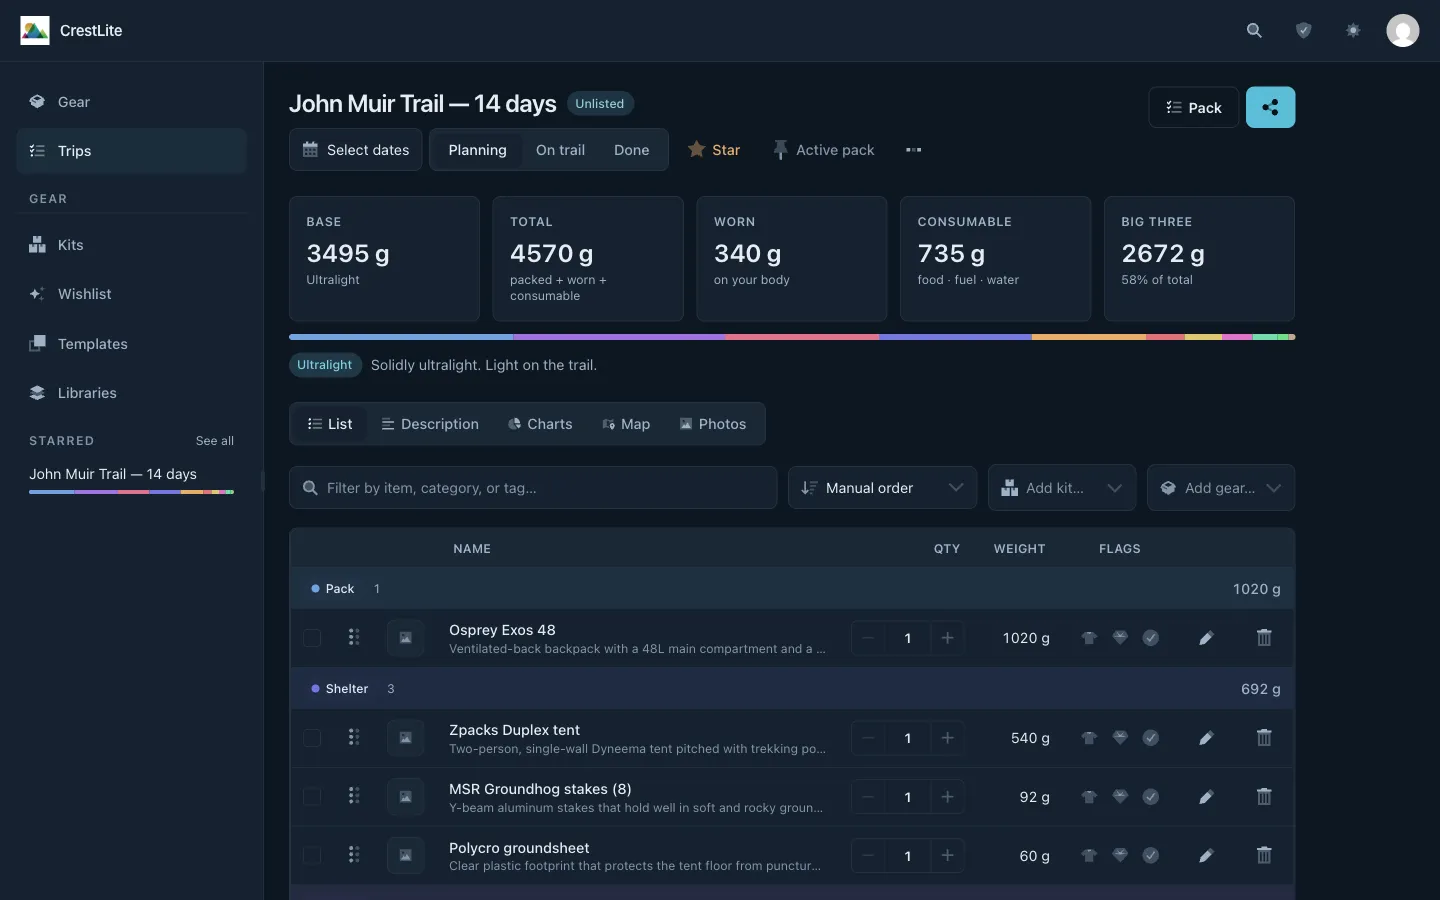The width and height of the screenshot is (1440, 900).
Task: Open Templates in sidebar
Action: tap(131, 344)
